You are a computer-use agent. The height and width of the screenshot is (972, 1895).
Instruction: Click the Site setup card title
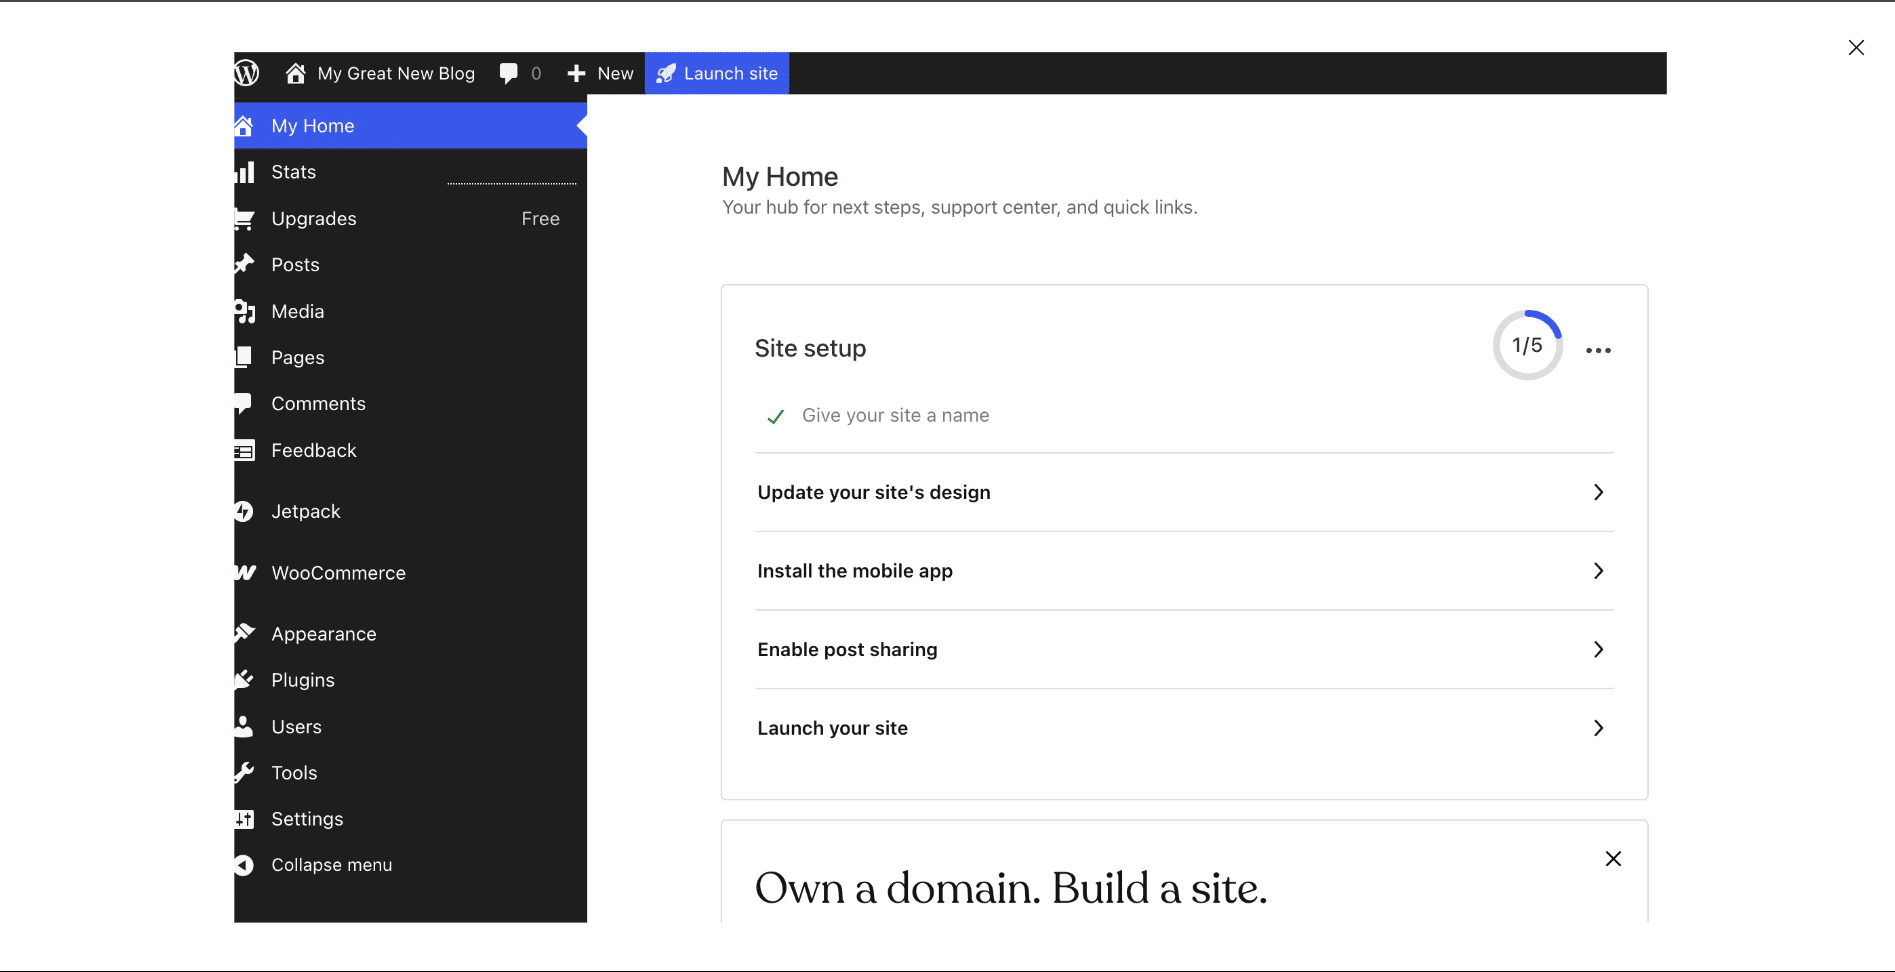(x=810, y=348)
